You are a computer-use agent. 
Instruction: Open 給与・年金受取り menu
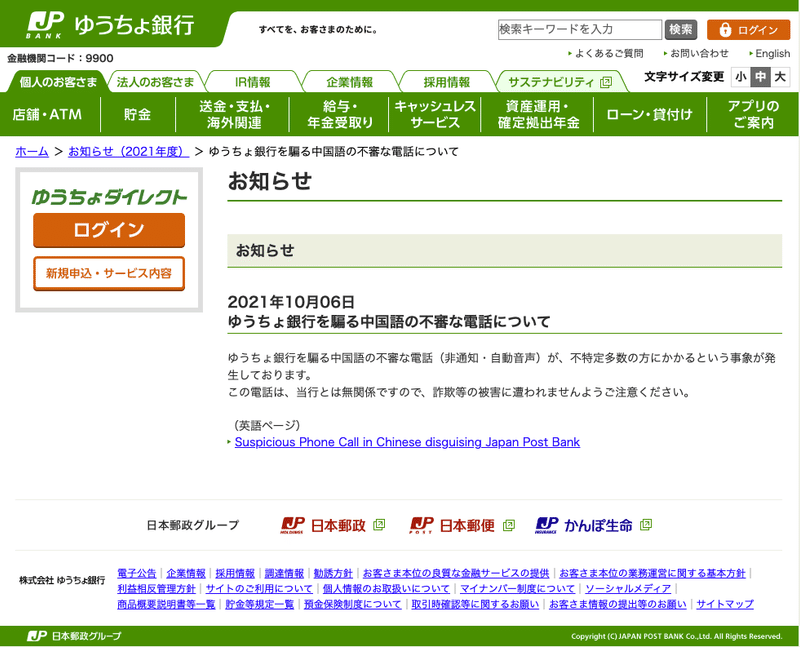pos(340,114)
